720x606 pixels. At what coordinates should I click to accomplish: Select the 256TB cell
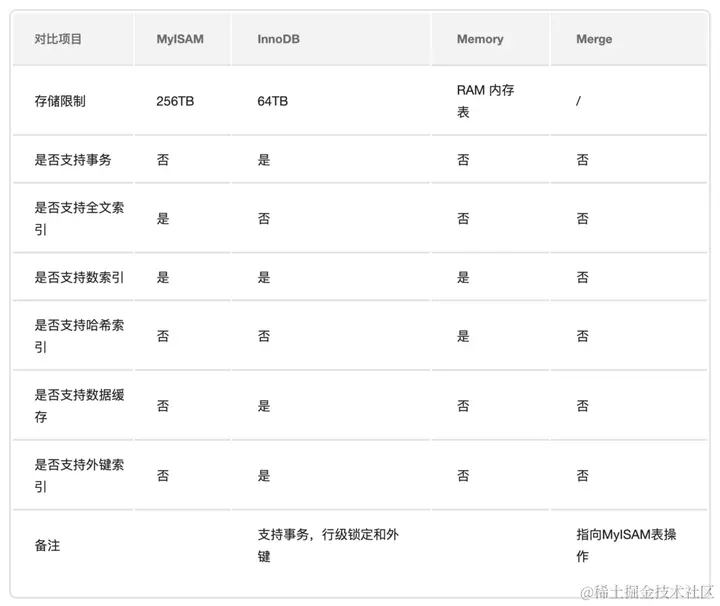(x=175, y=101)
